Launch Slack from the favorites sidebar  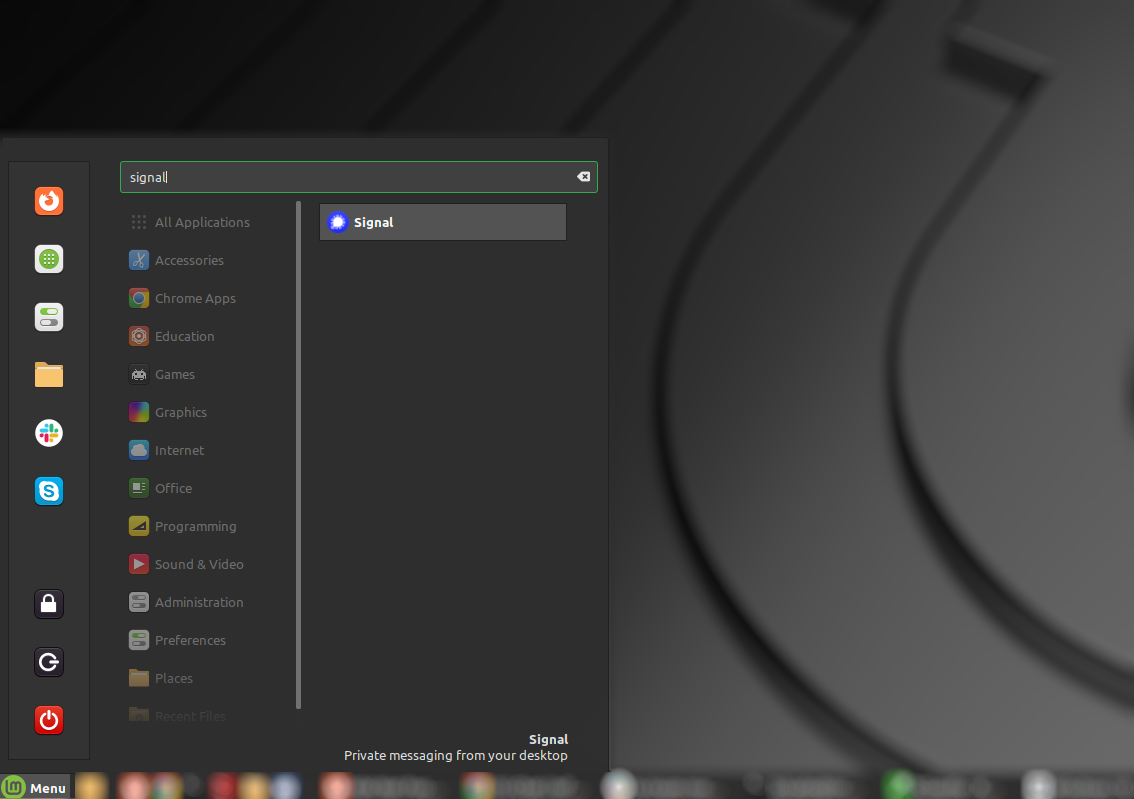49,433
